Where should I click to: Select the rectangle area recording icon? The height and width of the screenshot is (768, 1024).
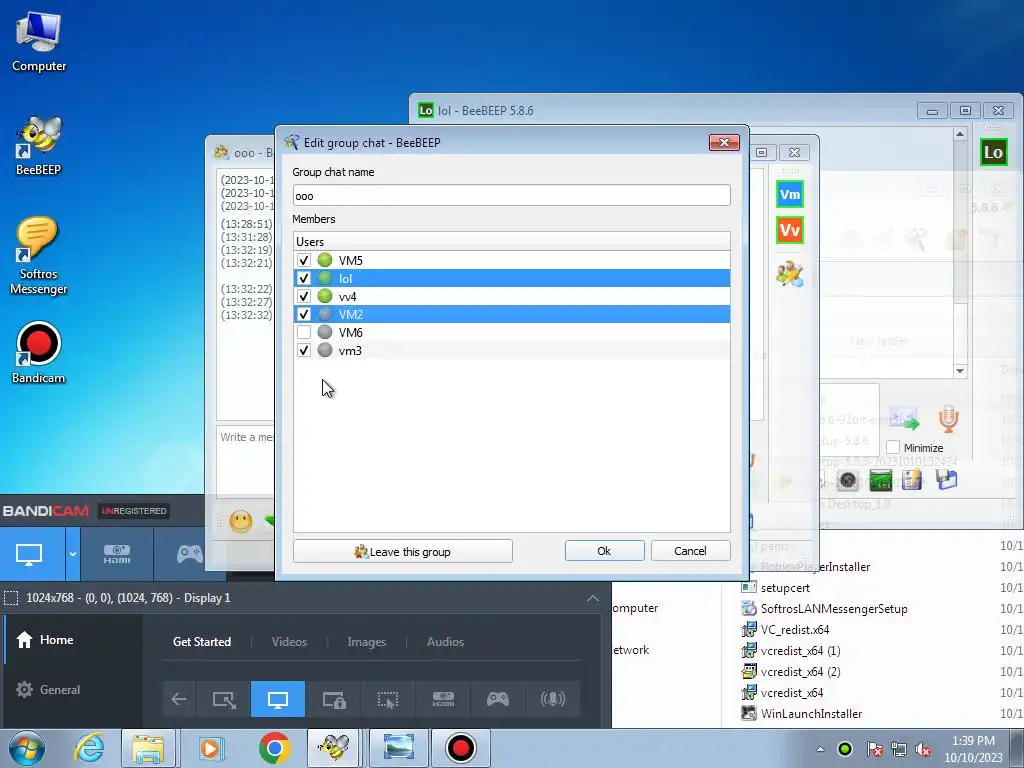coord(224,699)
